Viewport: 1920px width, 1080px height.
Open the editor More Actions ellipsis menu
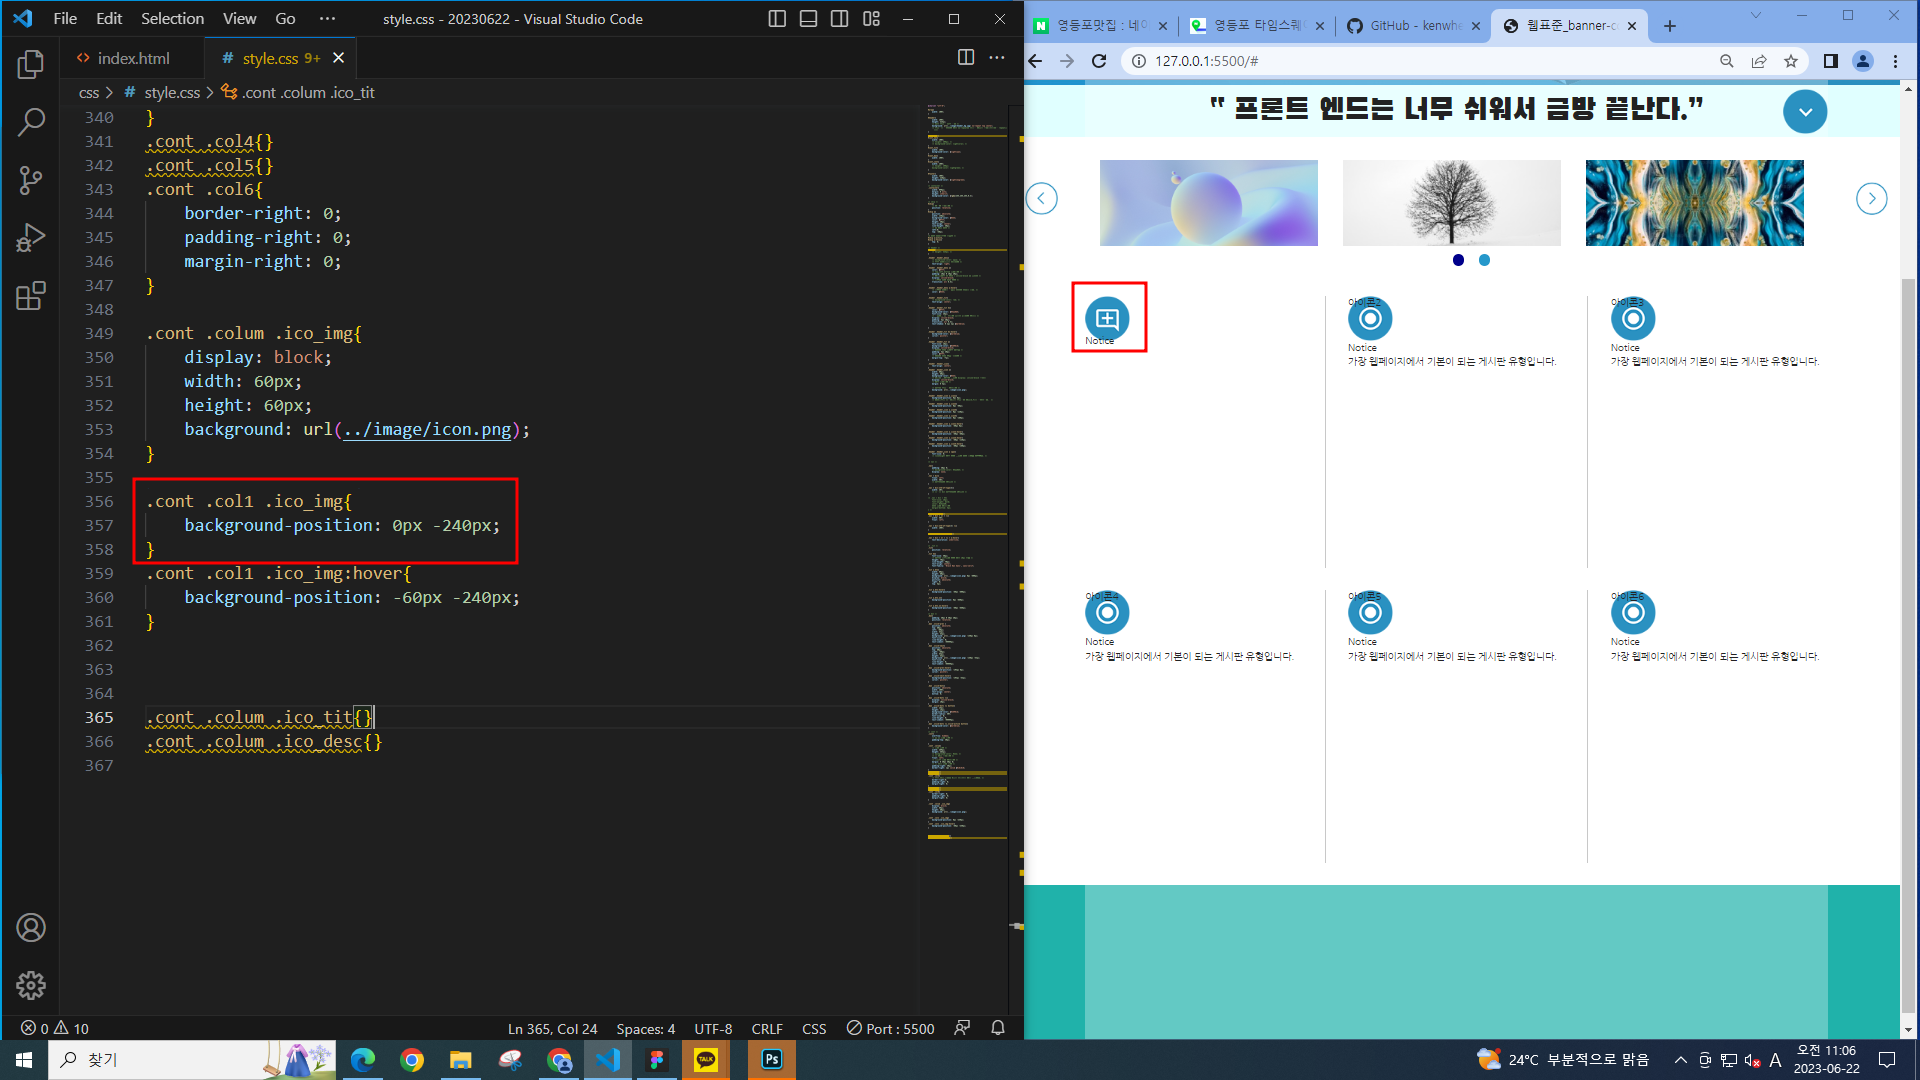coord(997,58)
